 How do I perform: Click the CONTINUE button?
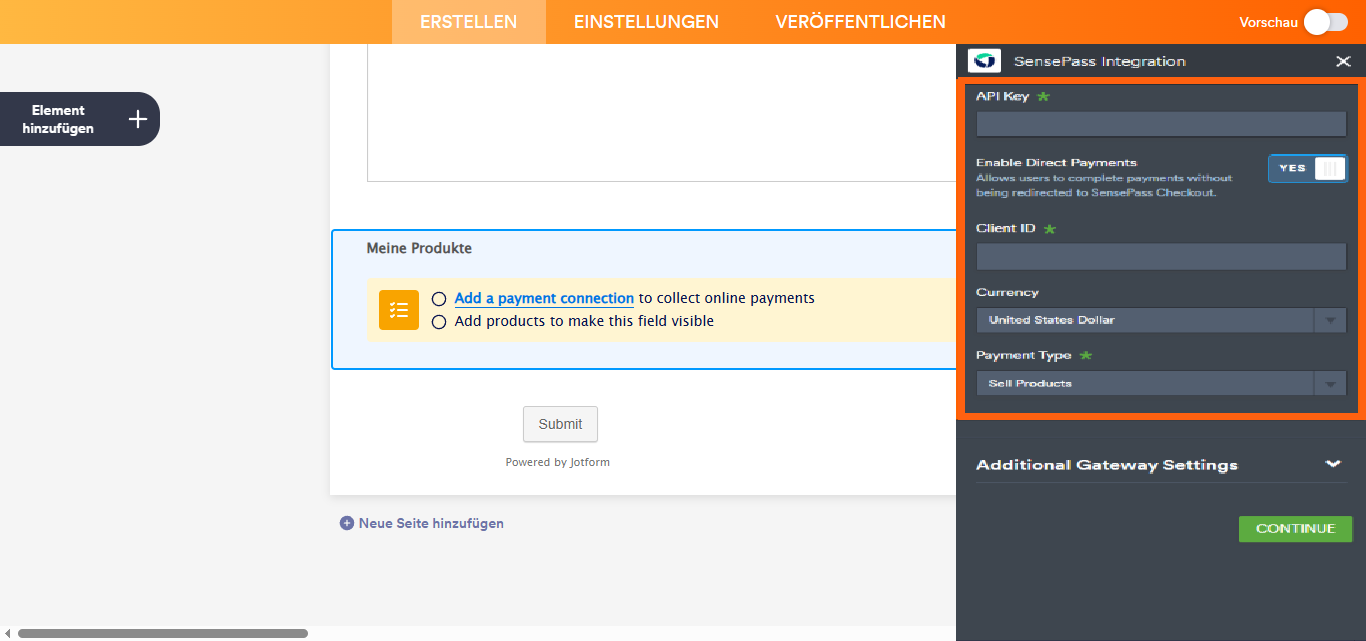coord(1295,528)
